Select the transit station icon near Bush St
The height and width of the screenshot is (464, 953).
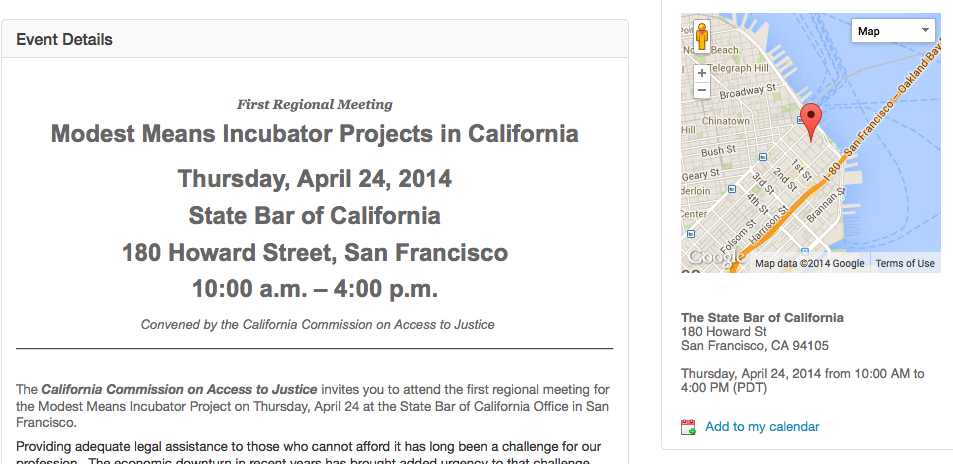(763, 156)
